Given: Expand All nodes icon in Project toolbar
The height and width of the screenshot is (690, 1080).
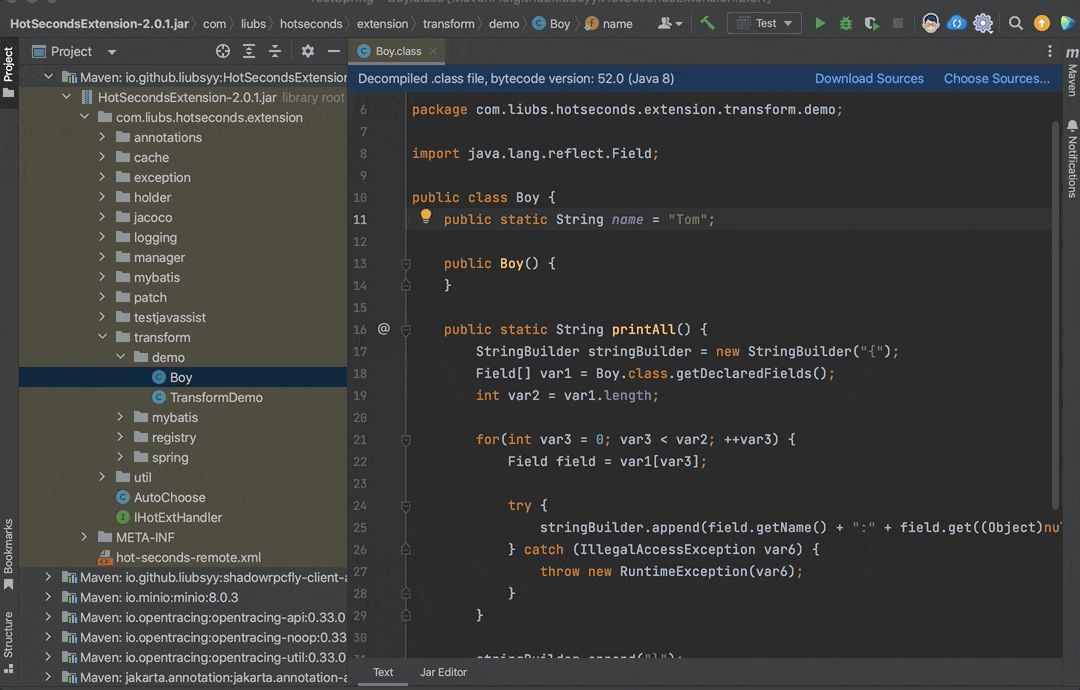Looking at the screenshot, I should (249, 50).
